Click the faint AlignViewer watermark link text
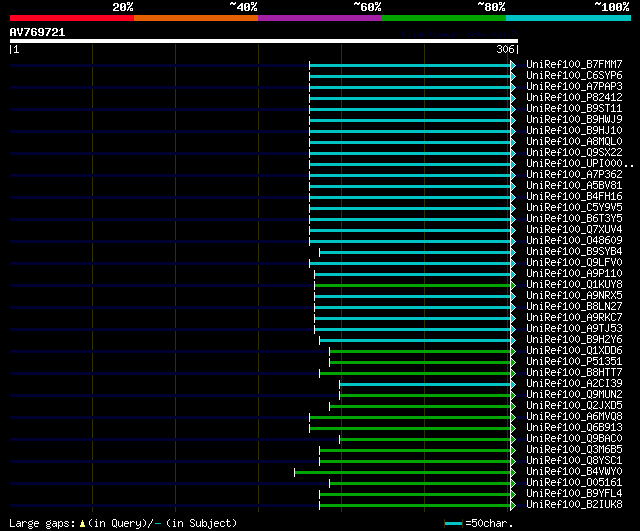 (459, 34)
